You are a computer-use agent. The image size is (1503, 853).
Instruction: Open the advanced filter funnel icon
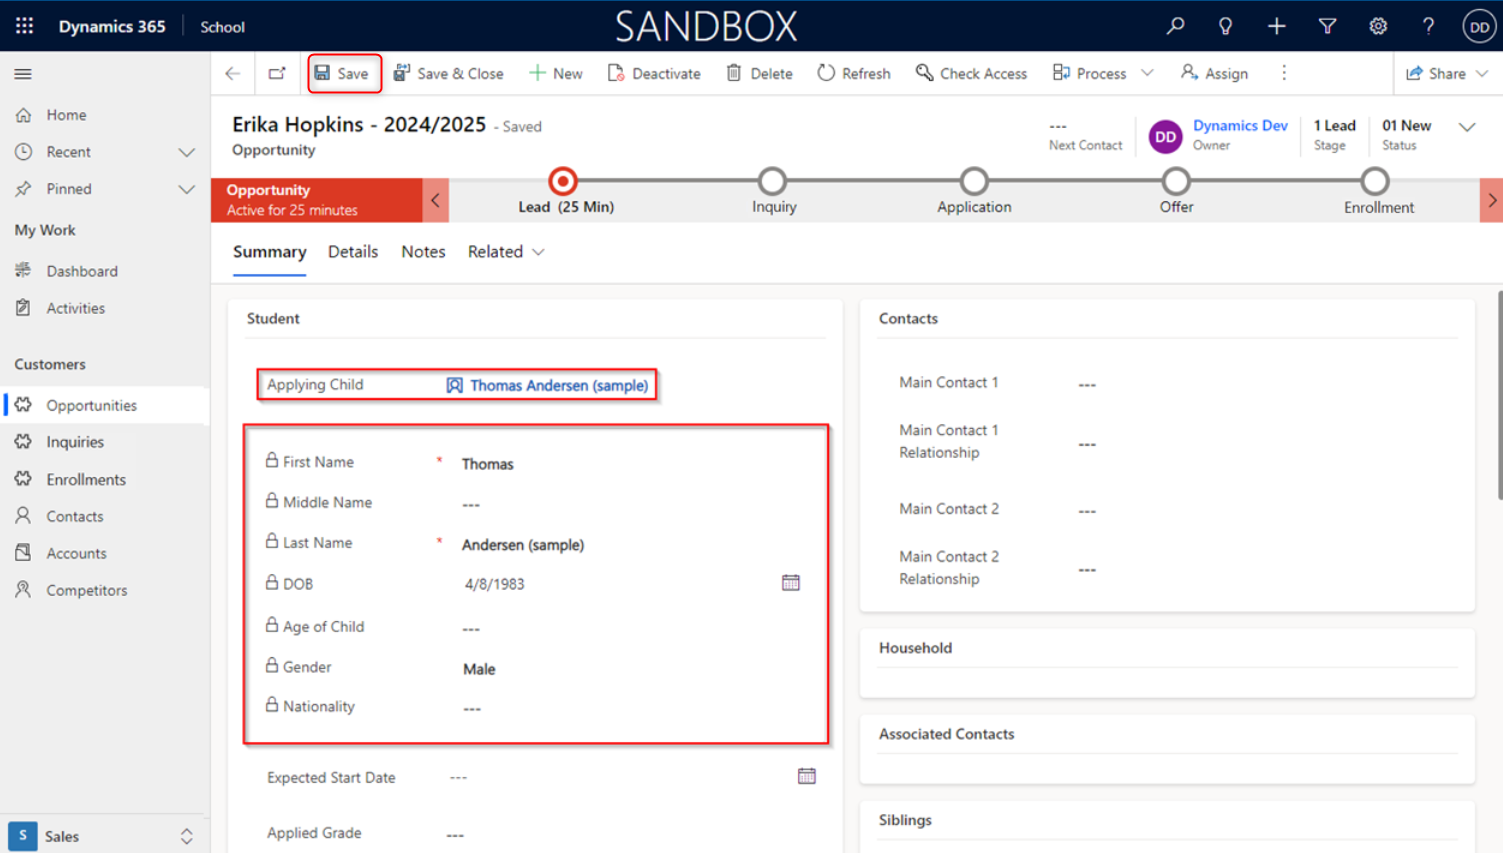point(1327,26)
